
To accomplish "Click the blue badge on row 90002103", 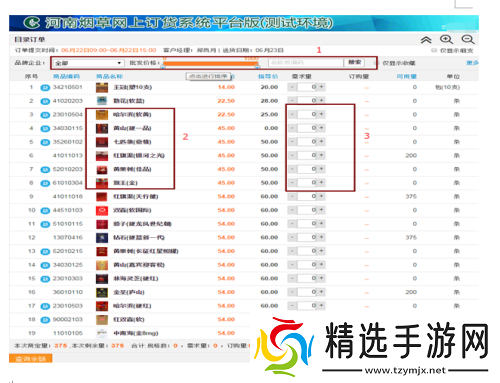I will pyautogui.click(x=45, y=320).
